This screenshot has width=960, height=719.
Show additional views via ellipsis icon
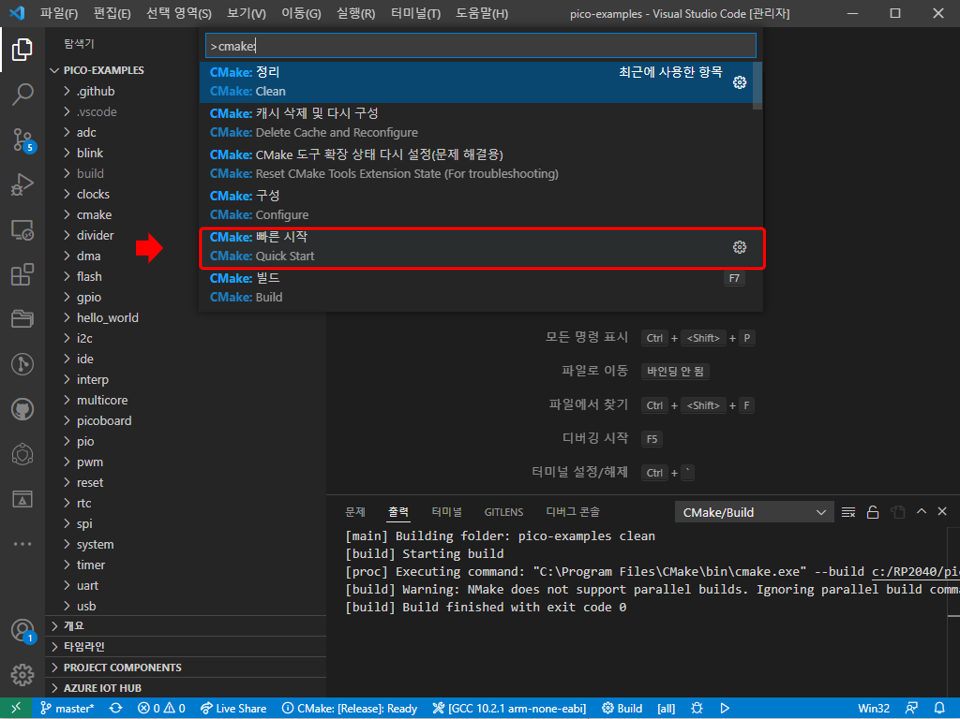[22, 544]
